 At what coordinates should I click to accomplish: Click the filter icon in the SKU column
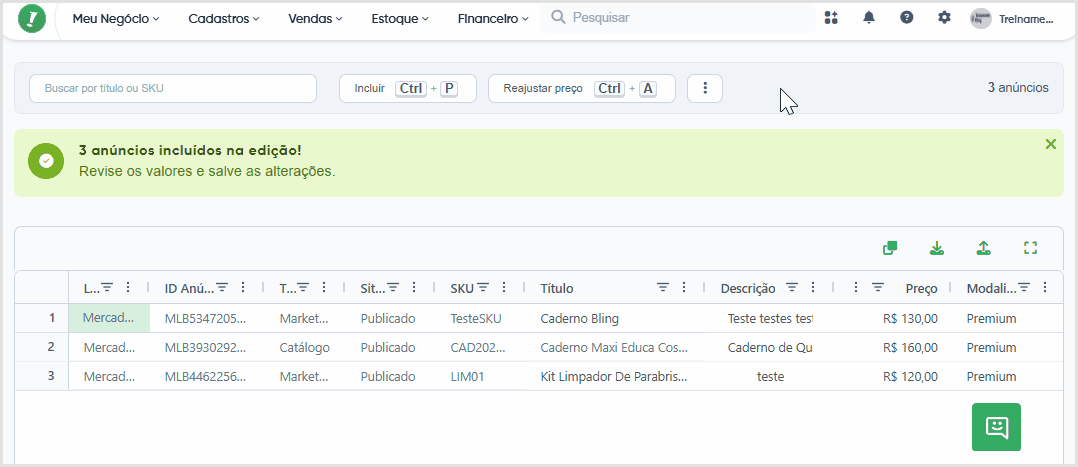483,287
